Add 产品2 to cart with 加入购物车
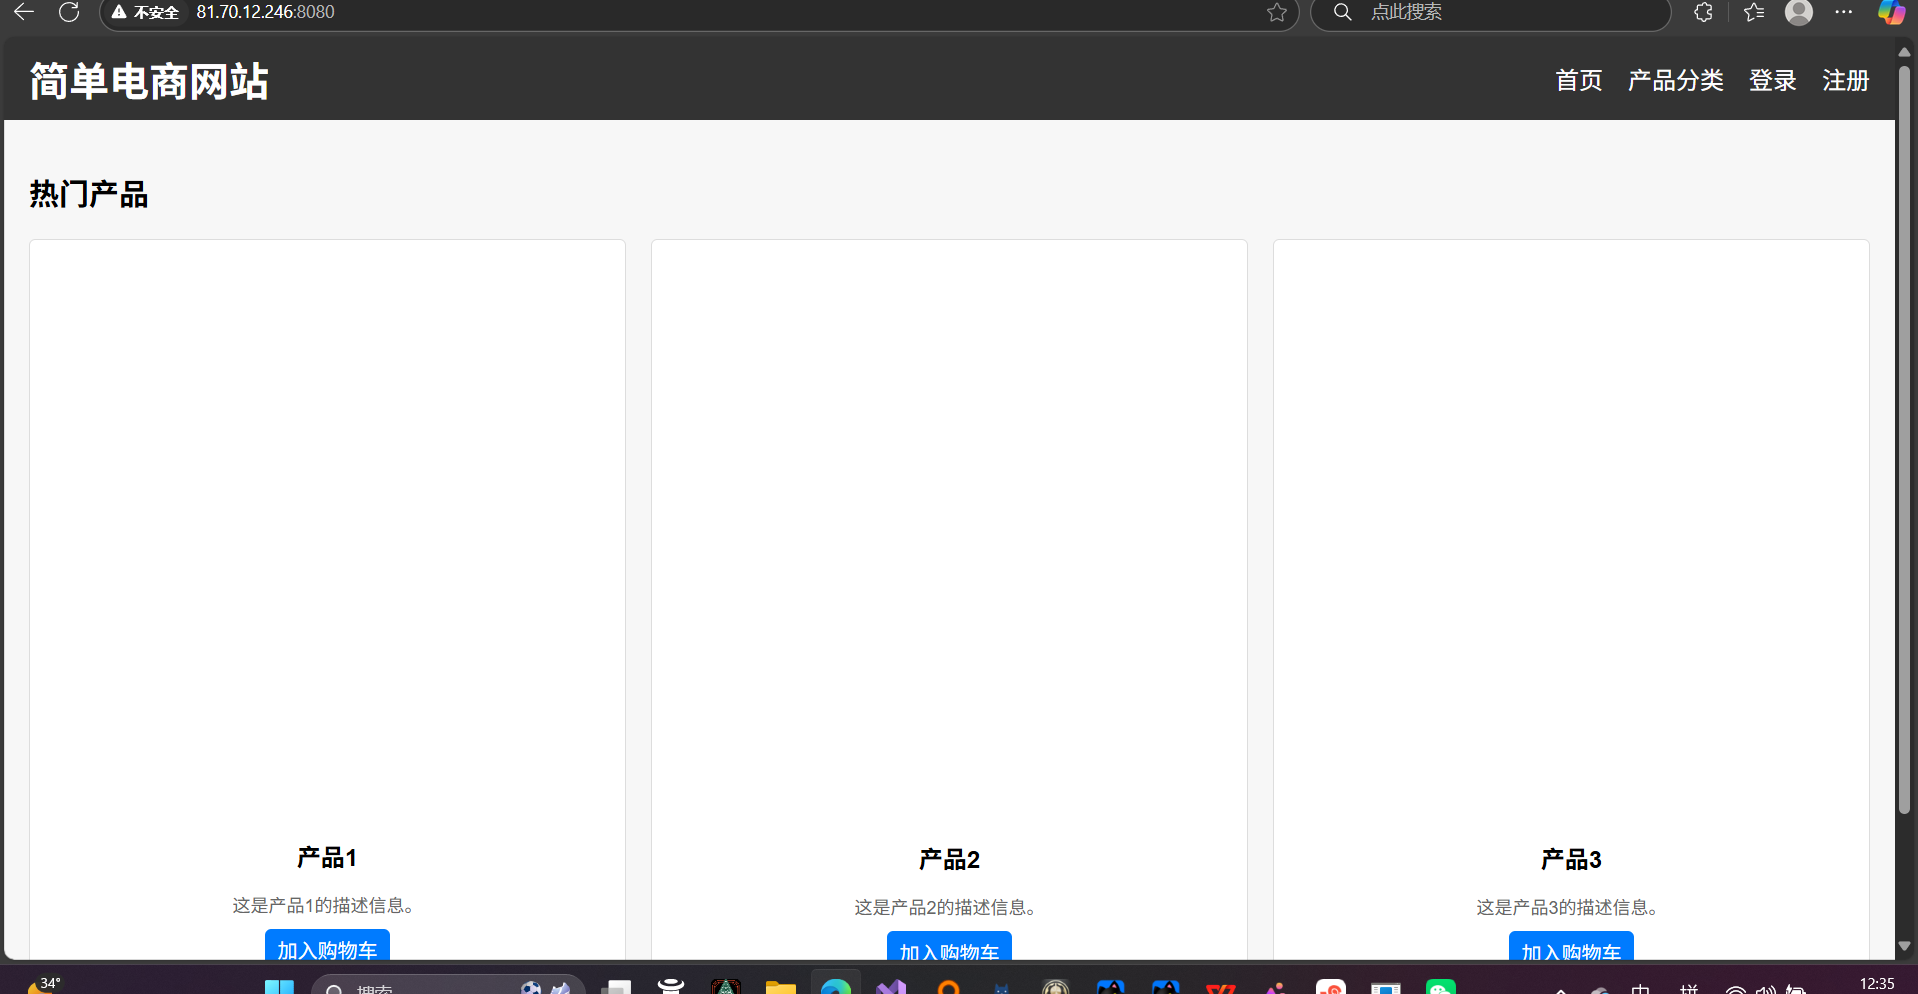 coord(949,947)
